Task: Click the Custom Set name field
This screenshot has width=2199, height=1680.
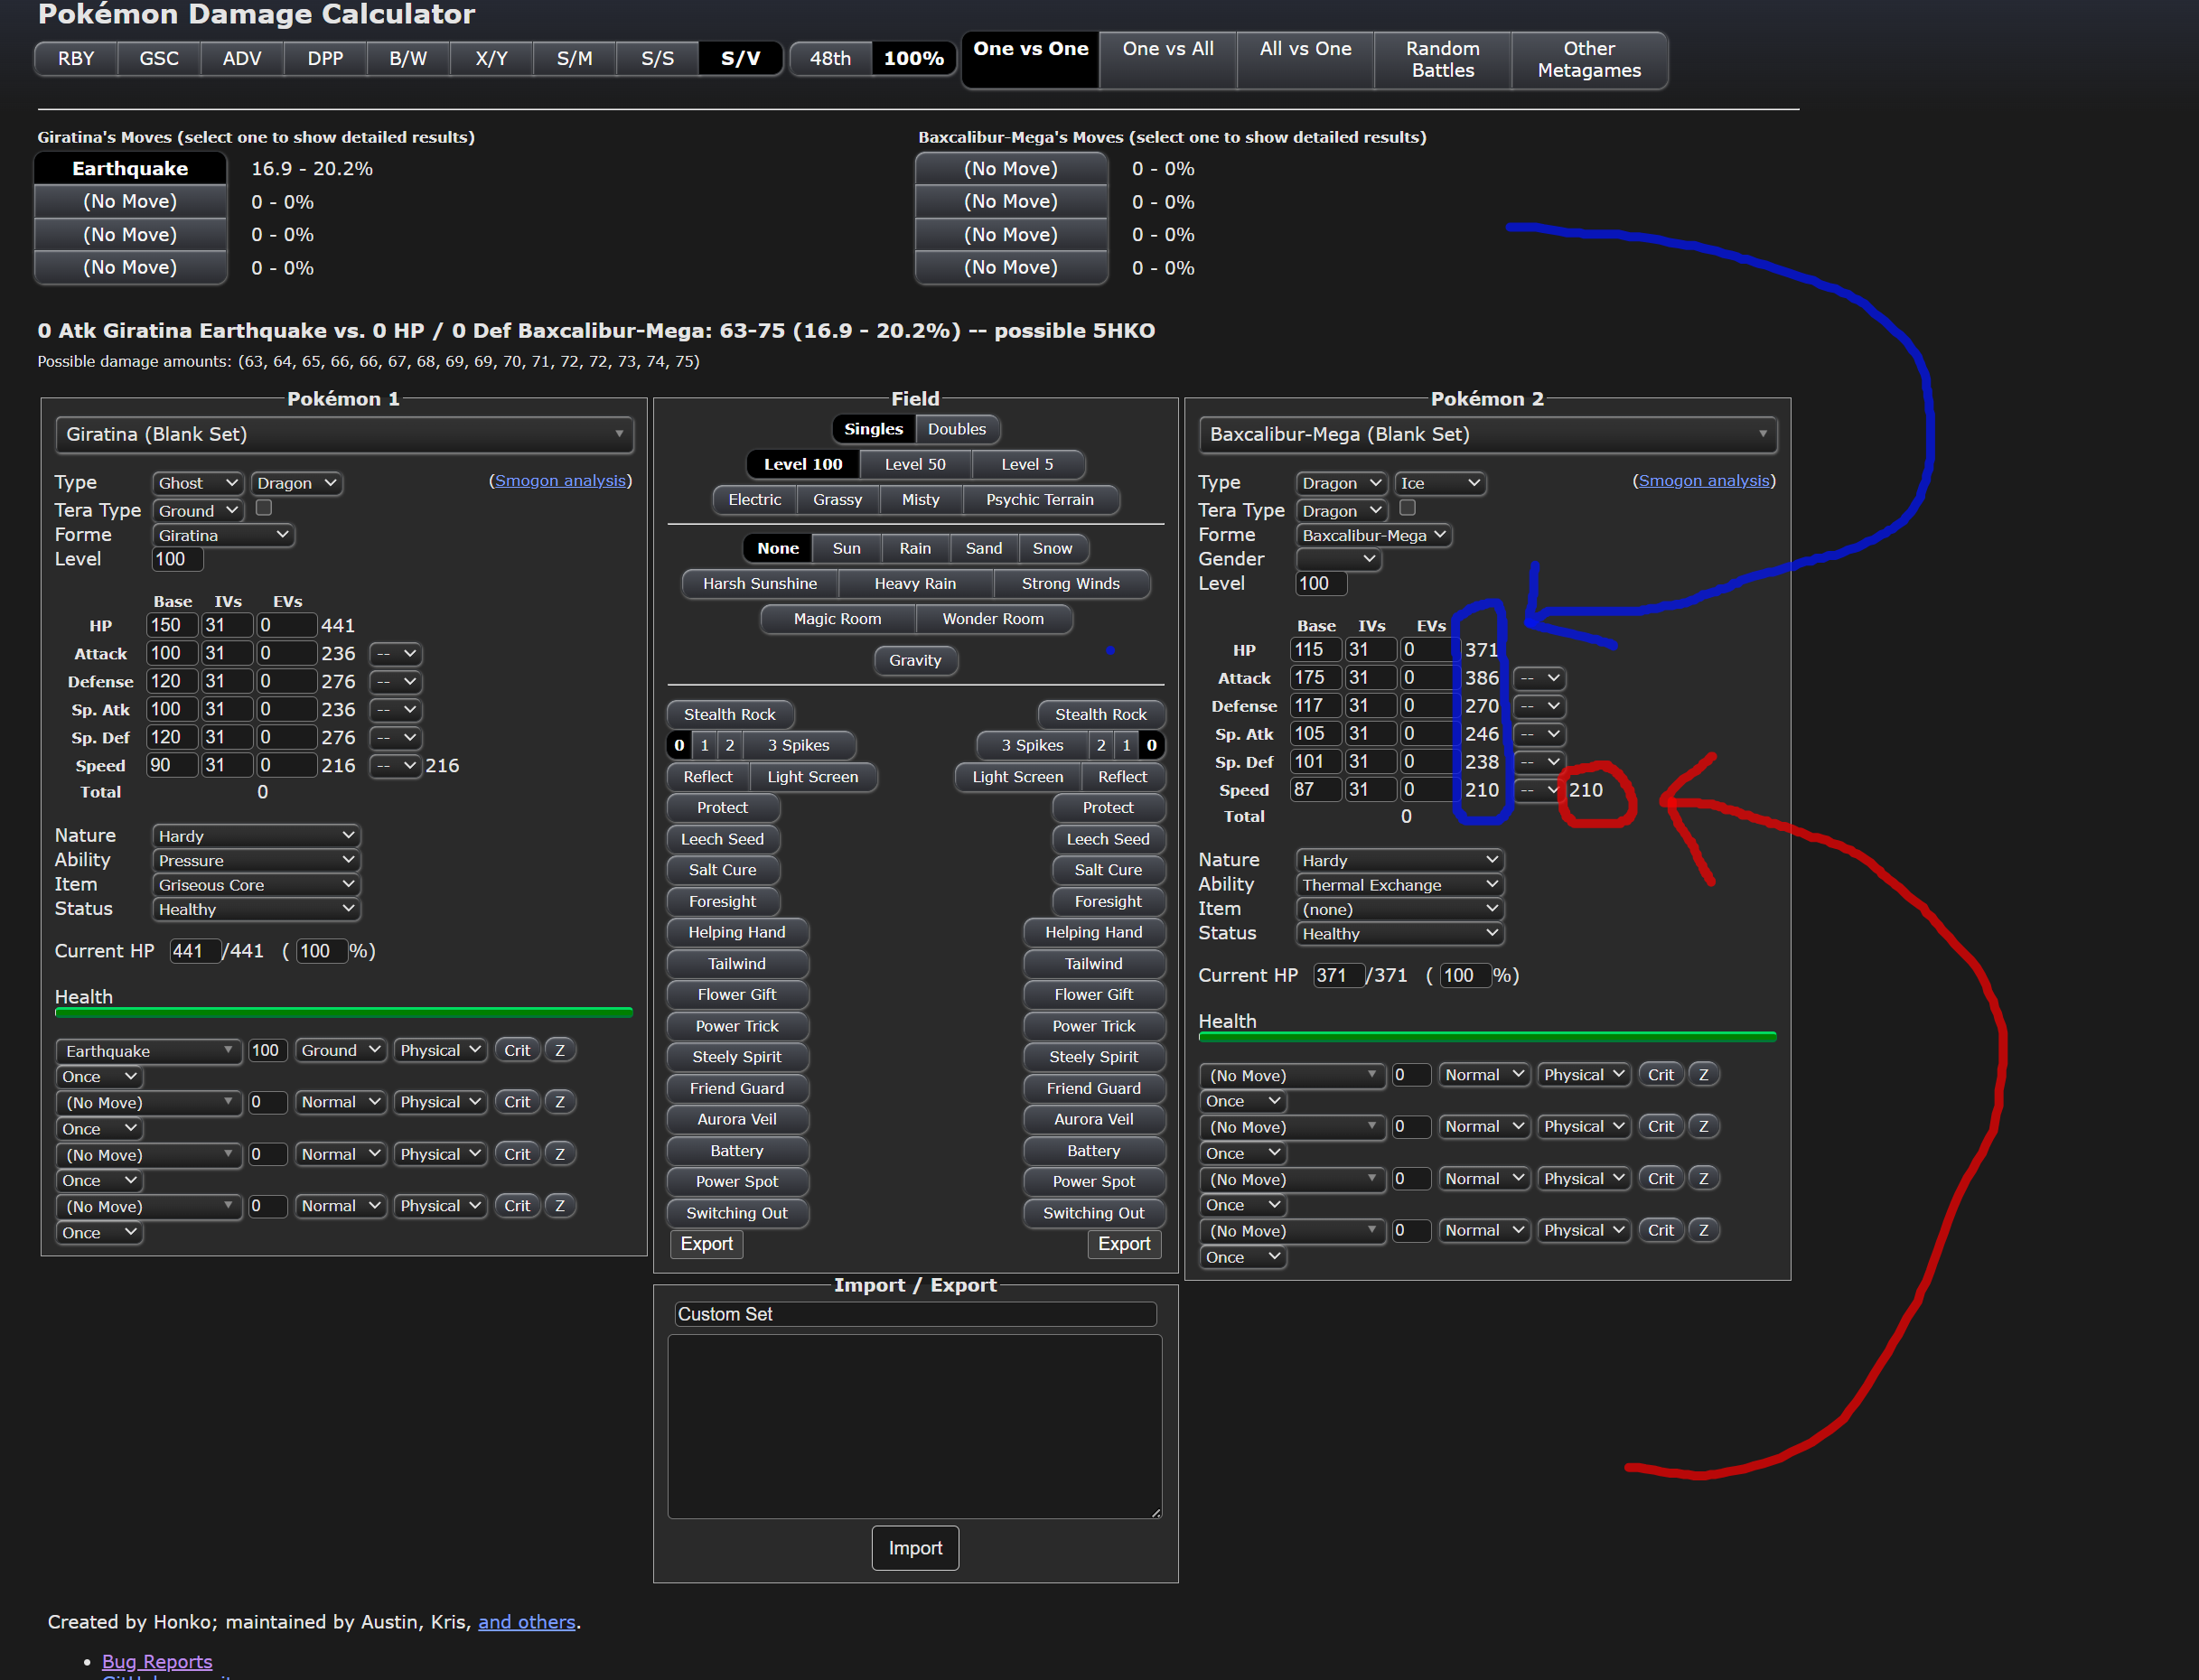Action: point(914,1314)
